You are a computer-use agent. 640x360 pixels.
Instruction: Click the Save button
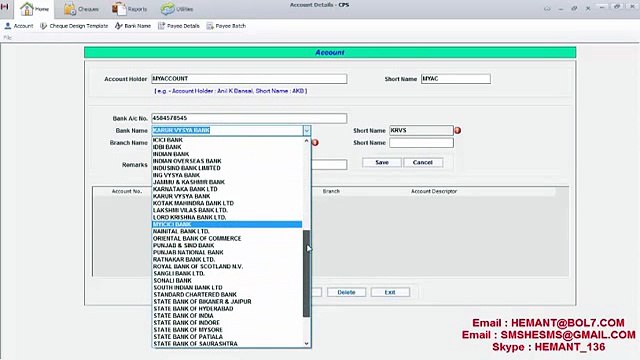pos(382,162)
